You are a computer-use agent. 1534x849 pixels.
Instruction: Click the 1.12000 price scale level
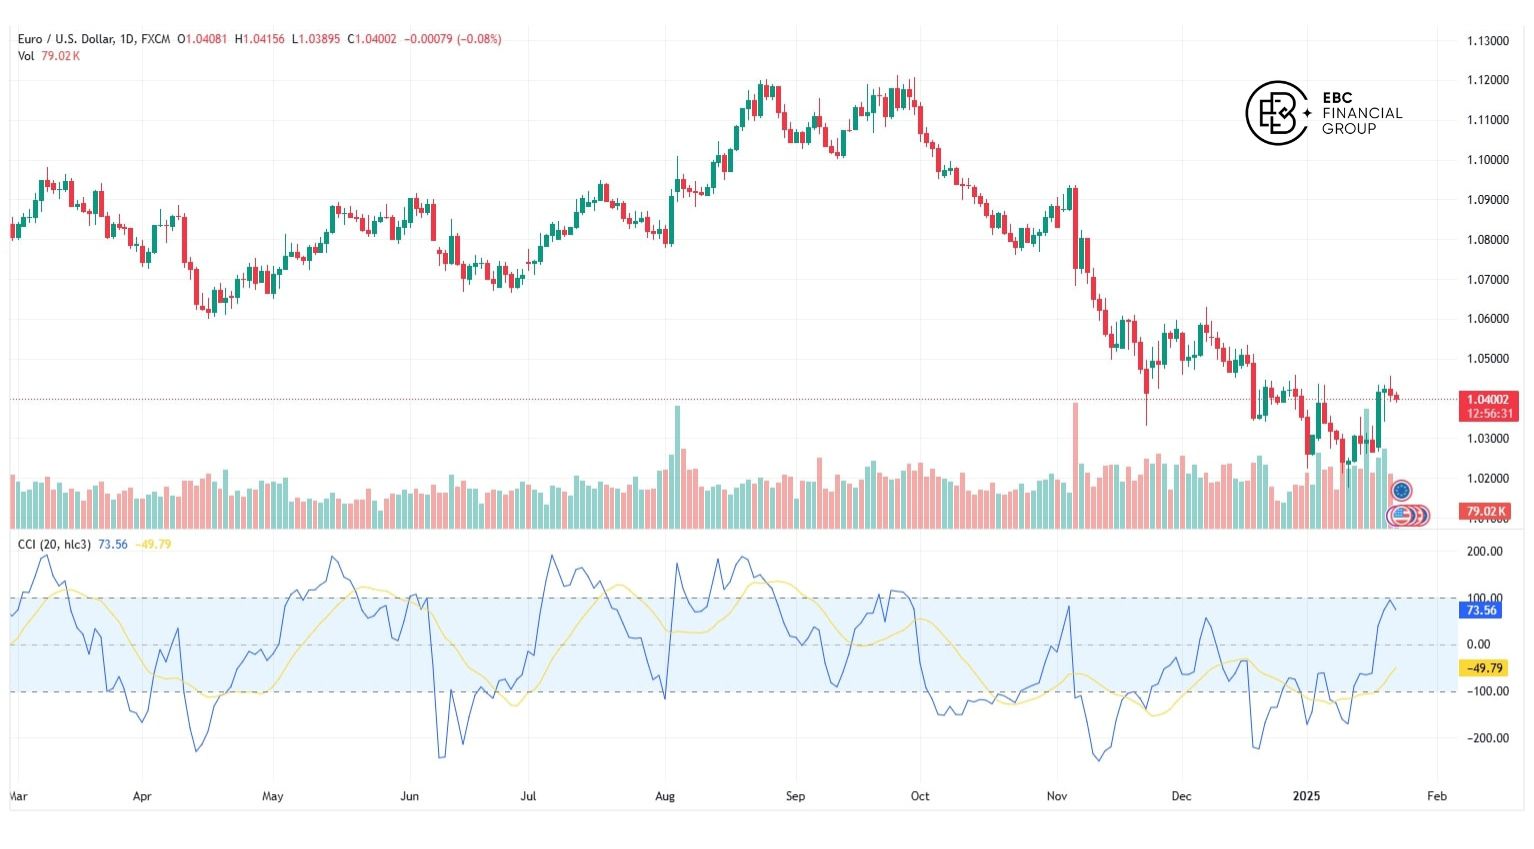1487,80
